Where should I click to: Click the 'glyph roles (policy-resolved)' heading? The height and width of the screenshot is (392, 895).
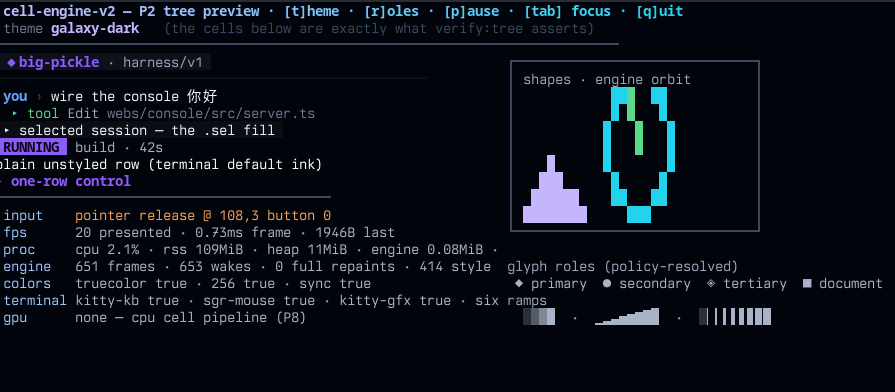click(x=623, y=266)
